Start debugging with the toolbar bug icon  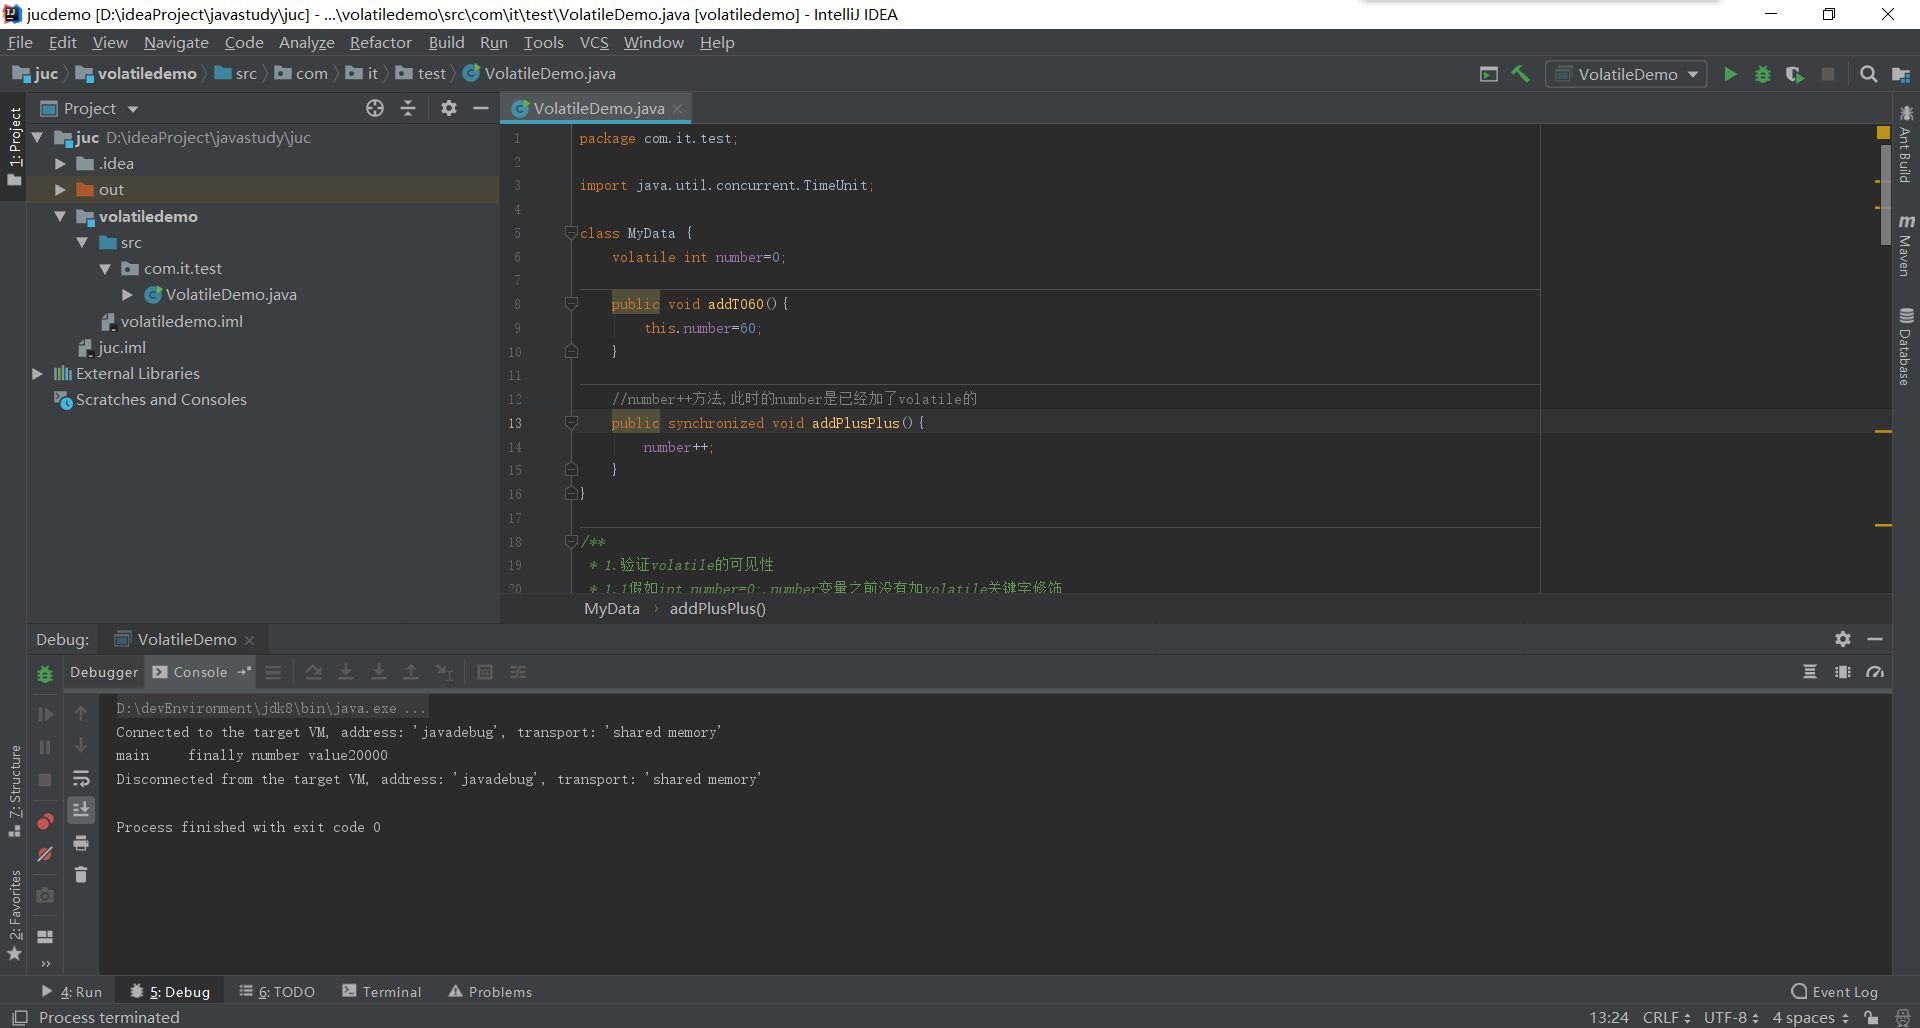1763,74
